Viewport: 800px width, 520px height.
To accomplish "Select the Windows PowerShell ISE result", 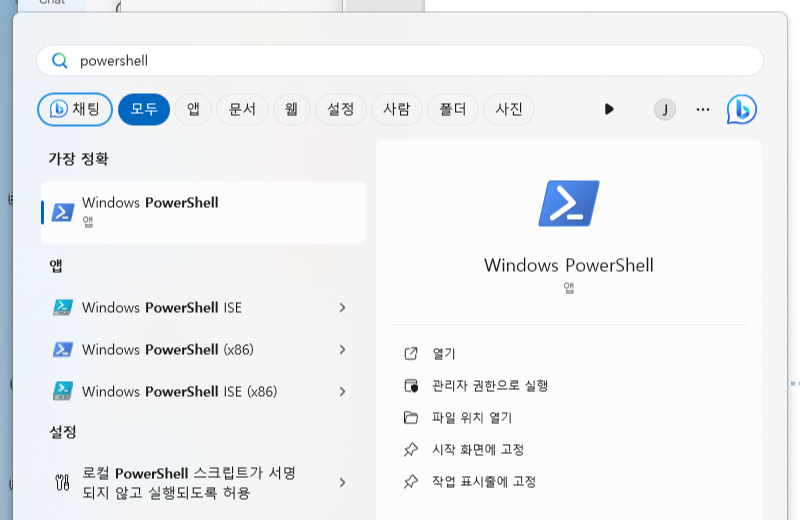I will tap(203, 308).
